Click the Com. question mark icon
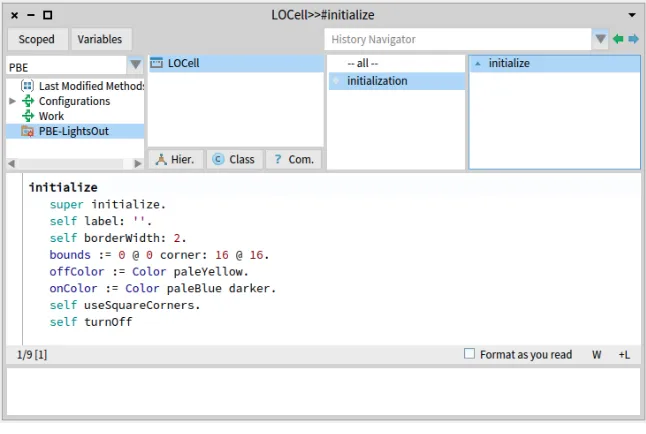This screenshot has width=646, height=434. point(278,159)
